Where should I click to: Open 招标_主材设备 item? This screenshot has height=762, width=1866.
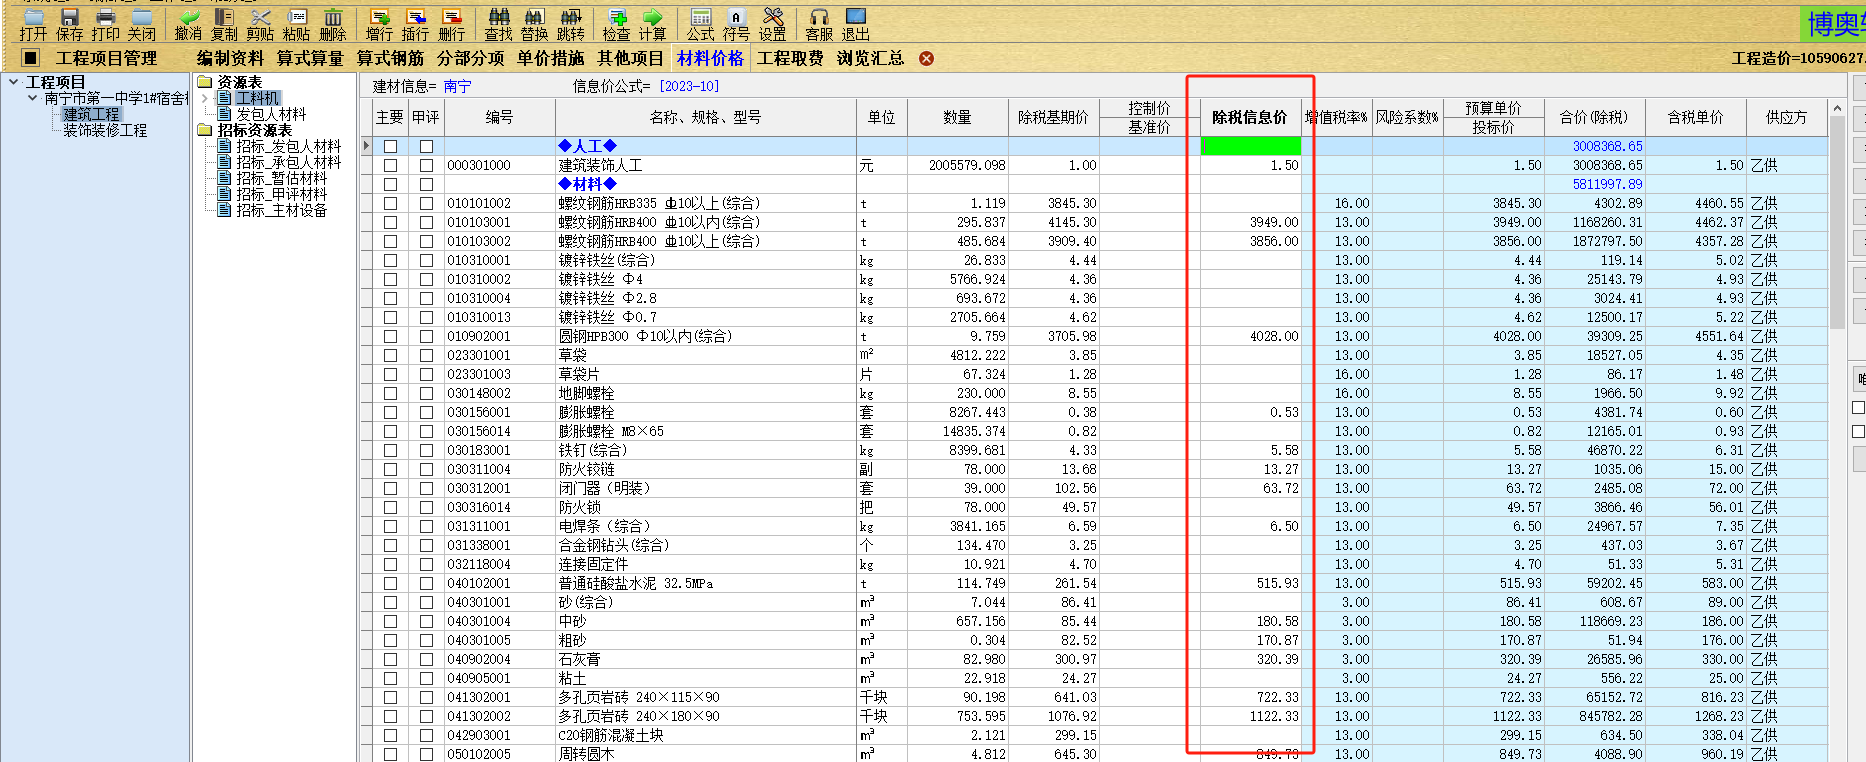click(x=281, y=210)
